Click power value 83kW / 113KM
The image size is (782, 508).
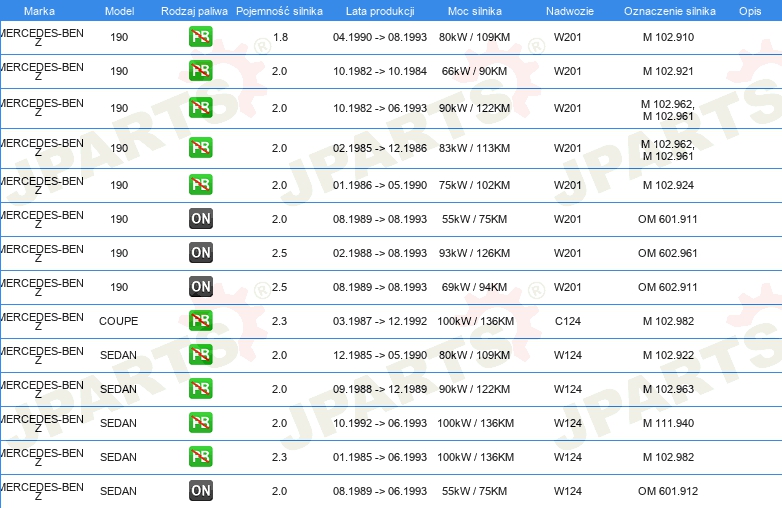pos(474,148)
